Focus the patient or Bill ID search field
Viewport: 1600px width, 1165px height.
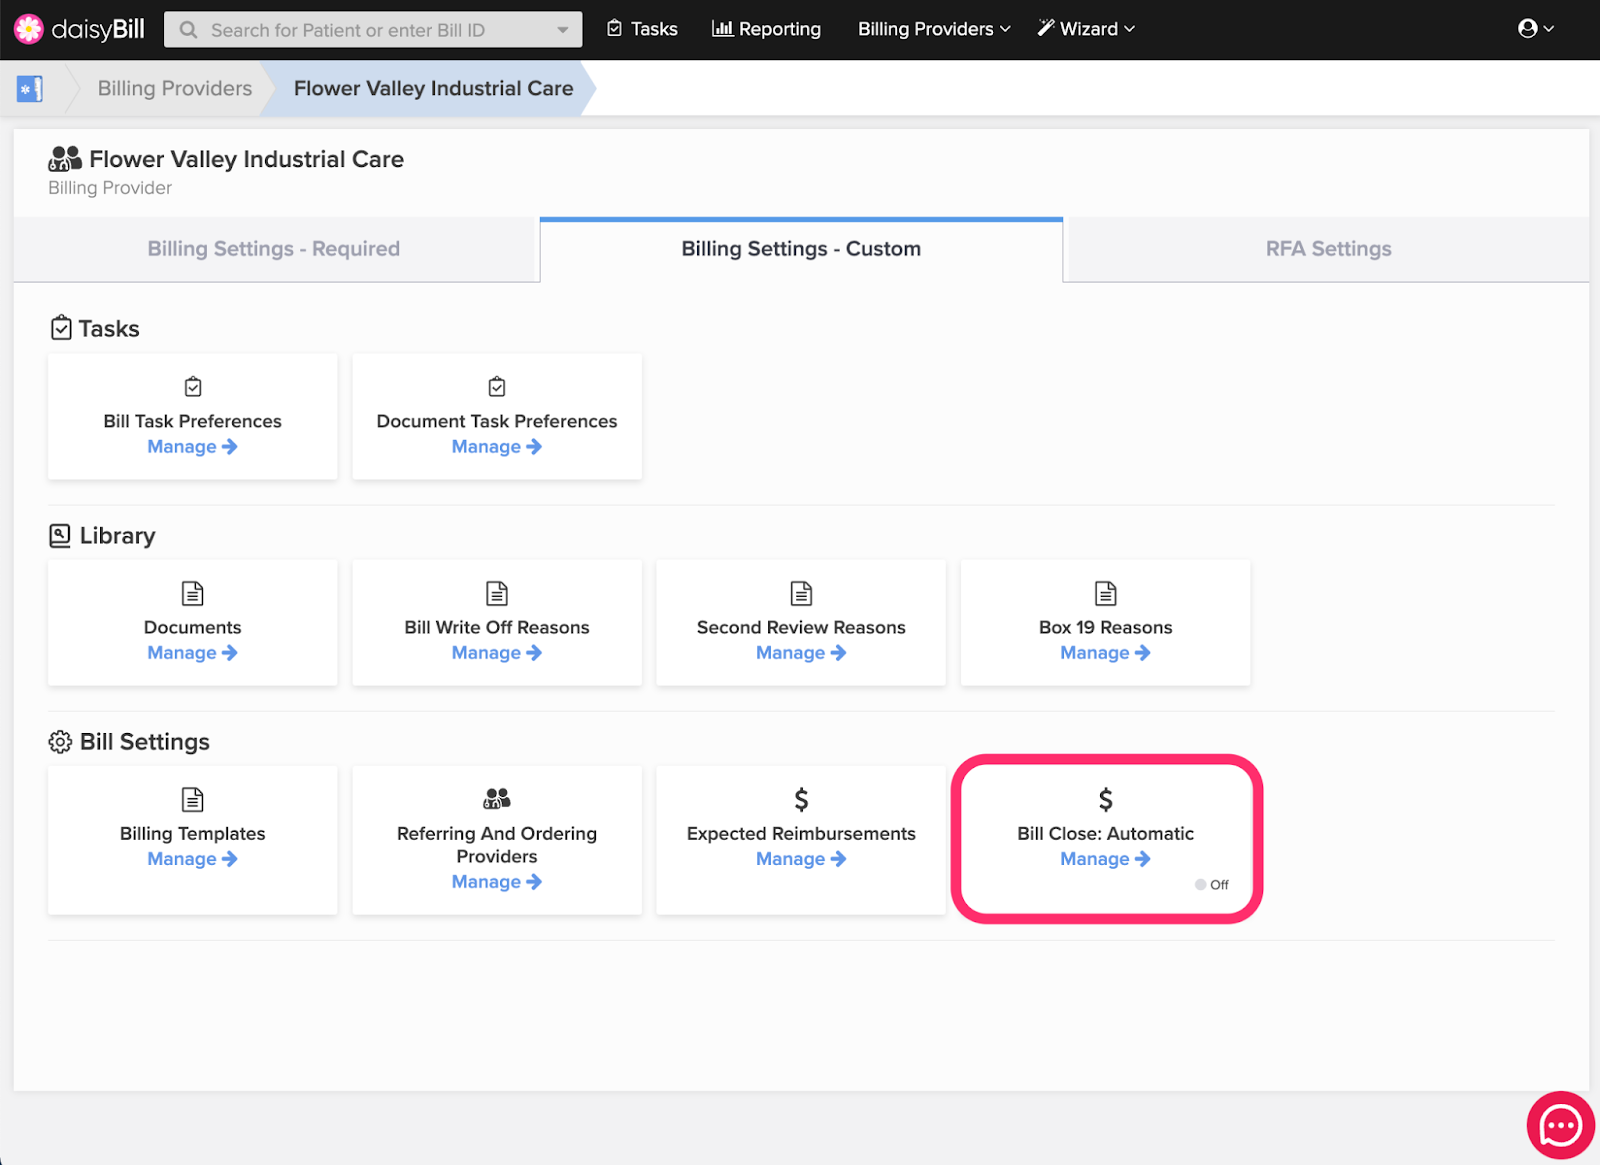click(373, 30)
